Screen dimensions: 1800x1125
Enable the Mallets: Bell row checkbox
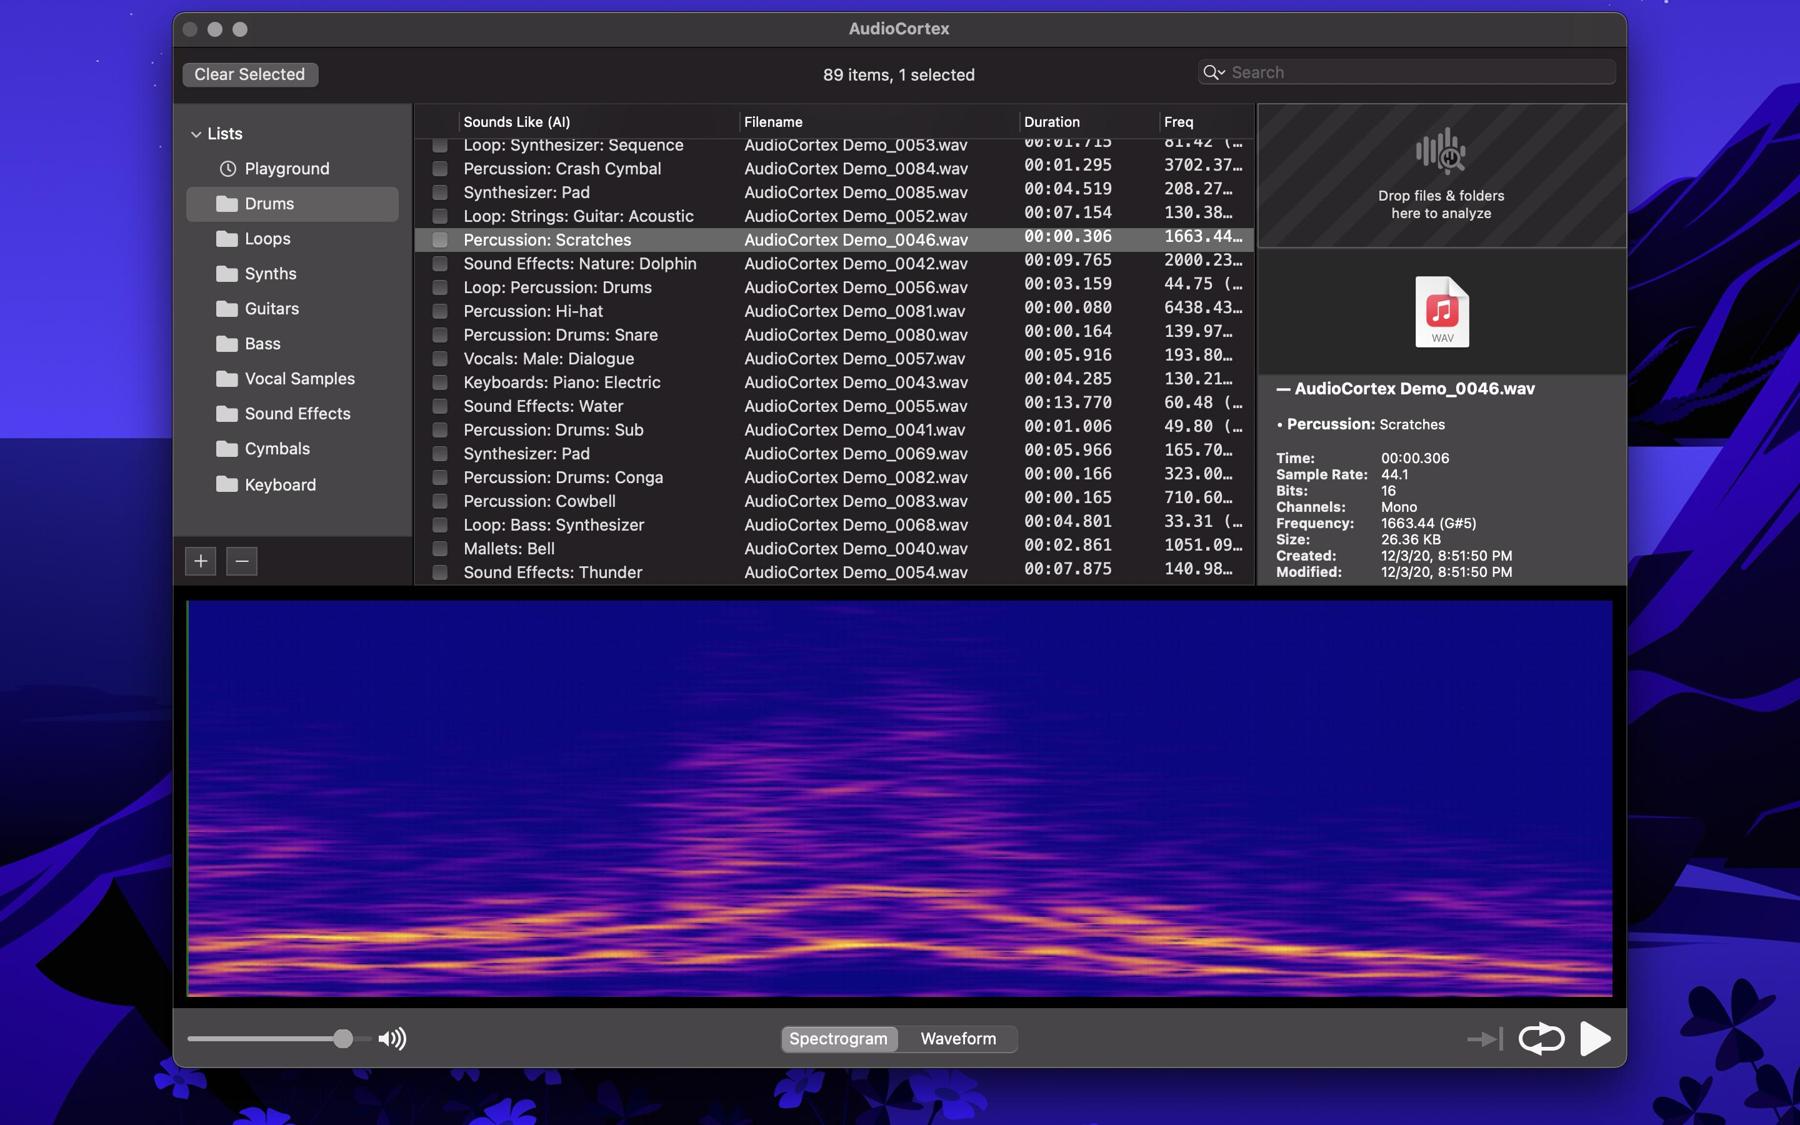point(439,549)
